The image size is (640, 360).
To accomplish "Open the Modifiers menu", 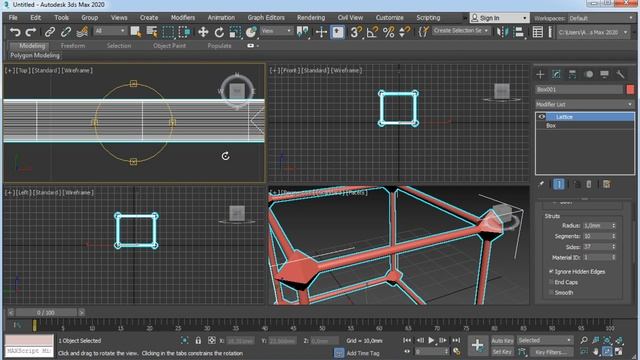I will click(x=183, y=18).
